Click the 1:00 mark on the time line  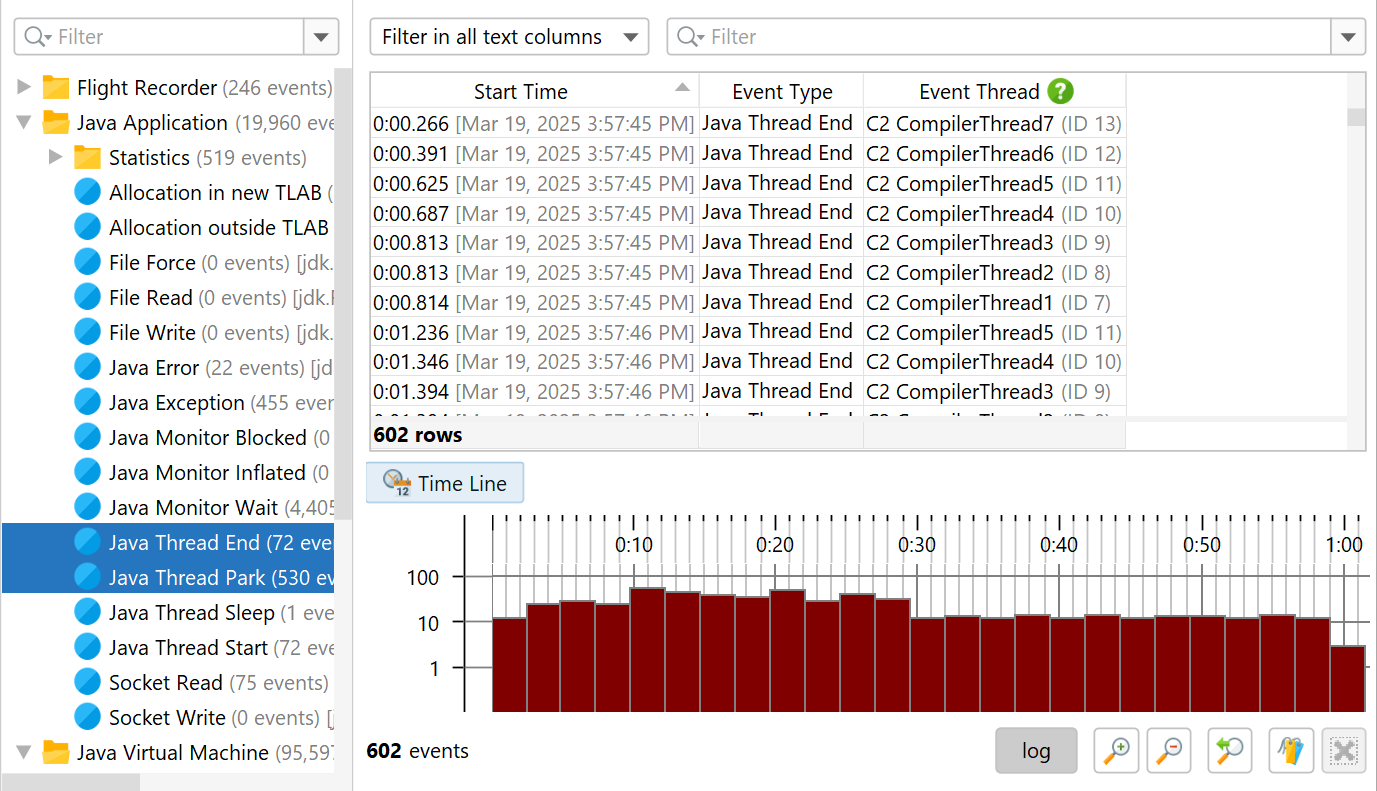tap(1344, 544)
